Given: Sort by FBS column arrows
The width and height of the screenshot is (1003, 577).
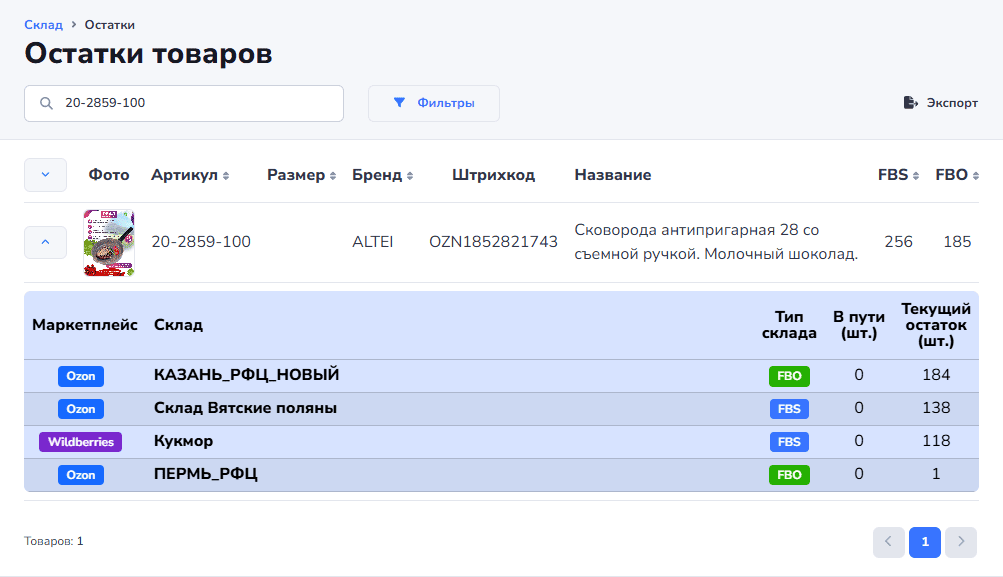Looking at the screenshot, I should click(x=917, y=176).
